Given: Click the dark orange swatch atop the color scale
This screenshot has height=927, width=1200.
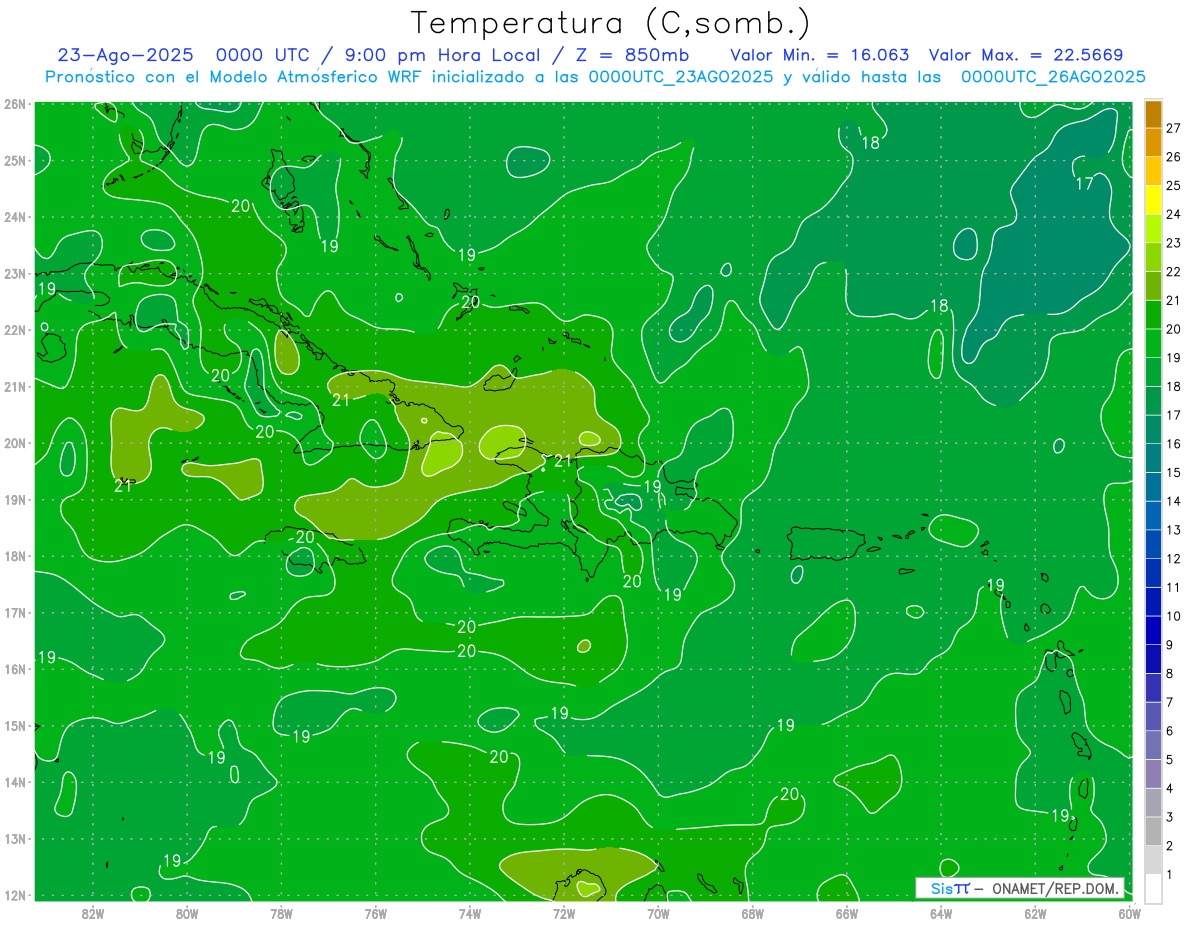Looking at the screenshot, I should (1153, 115).
